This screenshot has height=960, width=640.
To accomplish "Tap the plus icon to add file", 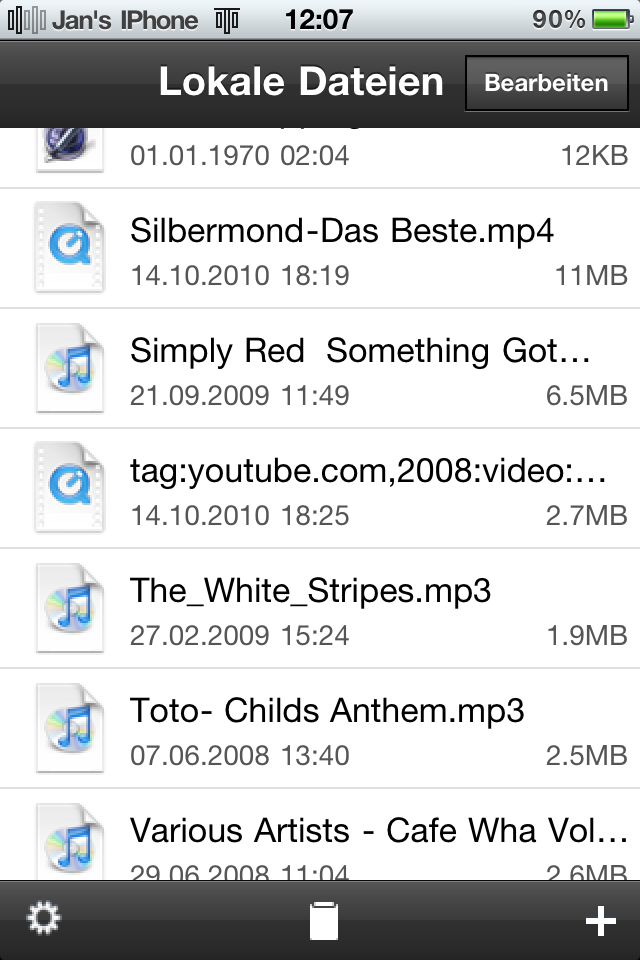I will coord(600,921).
